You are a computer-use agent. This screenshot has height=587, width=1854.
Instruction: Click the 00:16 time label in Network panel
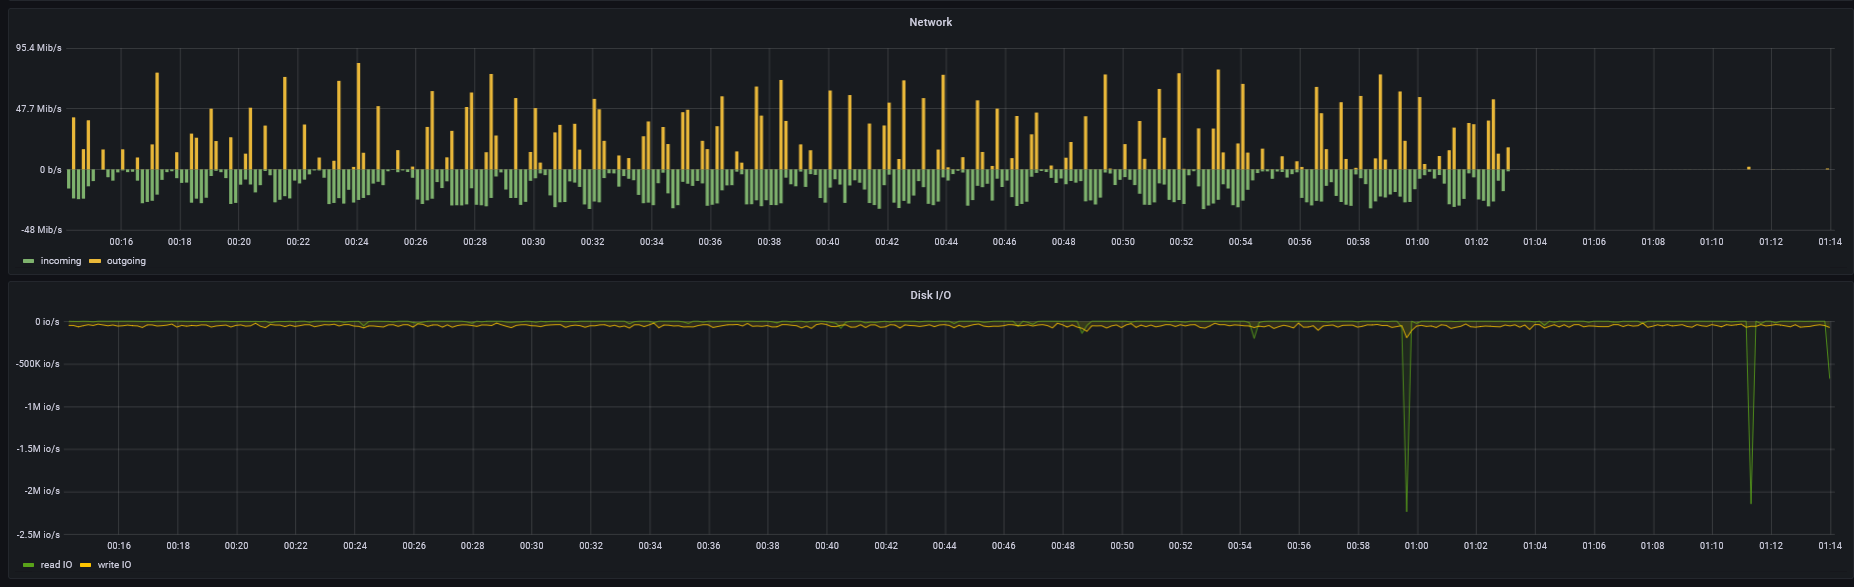coord(121,242)
